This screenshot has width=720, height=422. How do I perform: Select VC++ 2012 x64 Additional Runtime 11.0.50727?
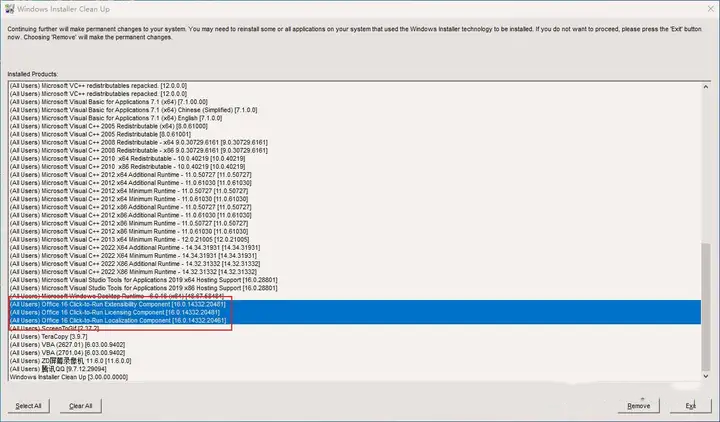point(131,175)
